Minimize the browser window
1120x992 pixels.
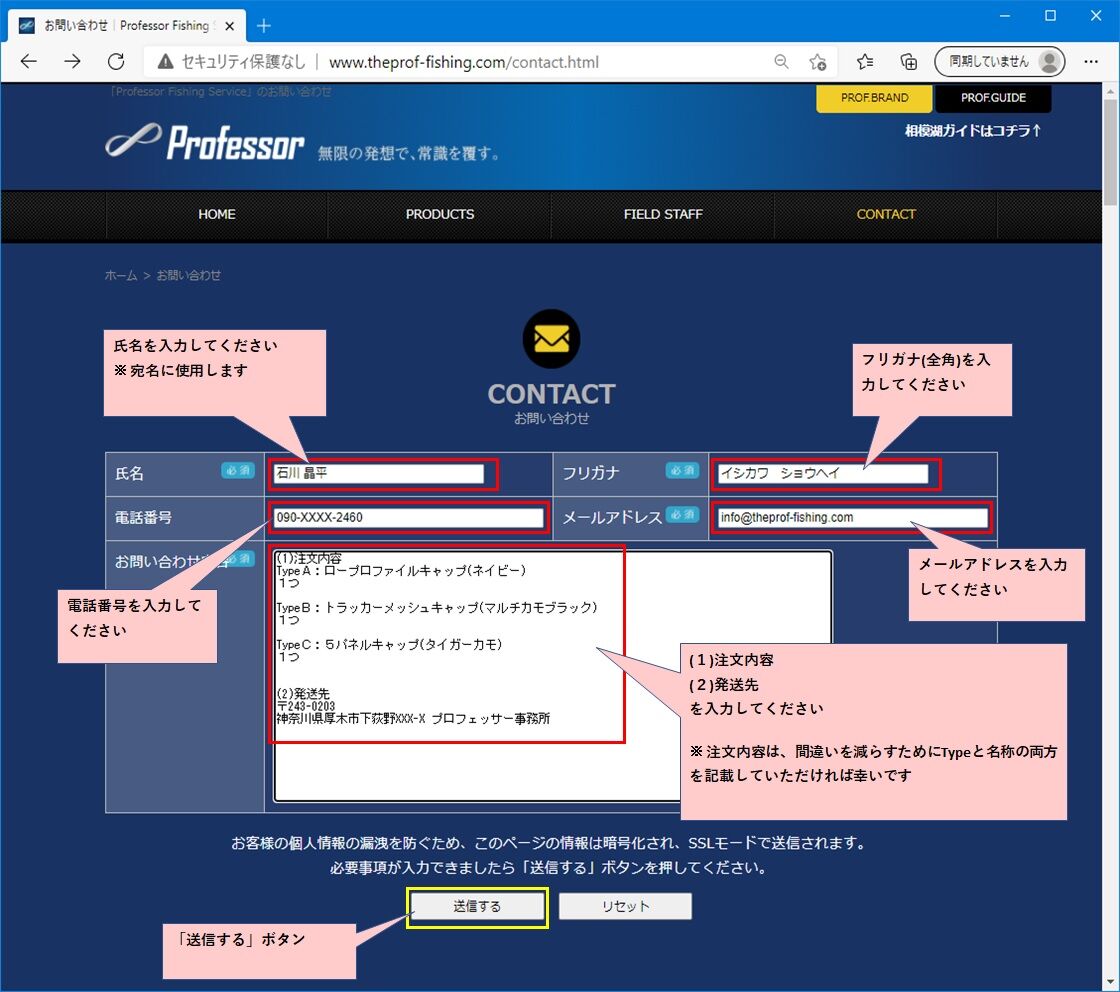click(1005, 16)
